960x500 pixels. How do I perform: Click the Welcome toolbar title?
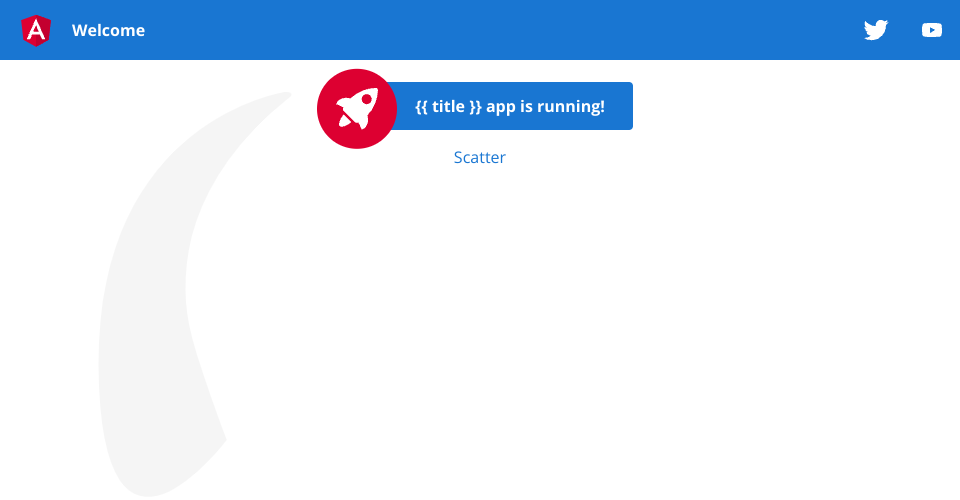[x=108, y=30]
